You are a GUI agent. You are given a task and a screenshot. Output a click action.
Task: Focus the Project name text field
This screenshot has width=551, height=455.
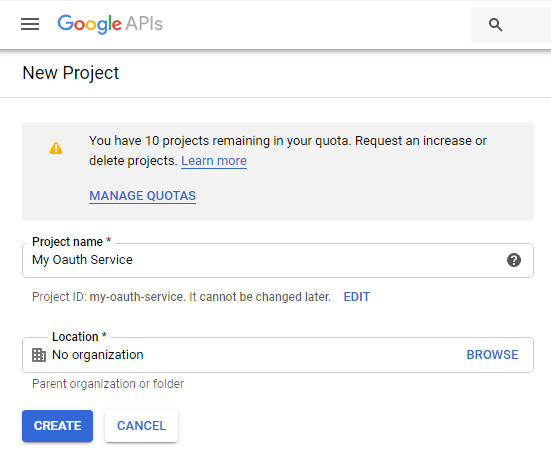[x=278, y=260]
